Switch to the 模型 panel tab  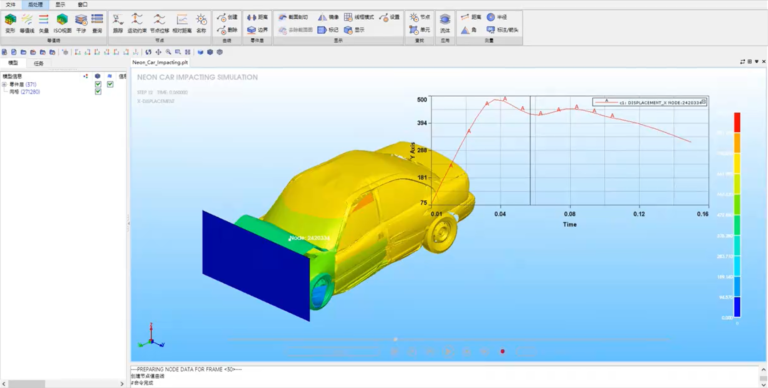[13, 63]
